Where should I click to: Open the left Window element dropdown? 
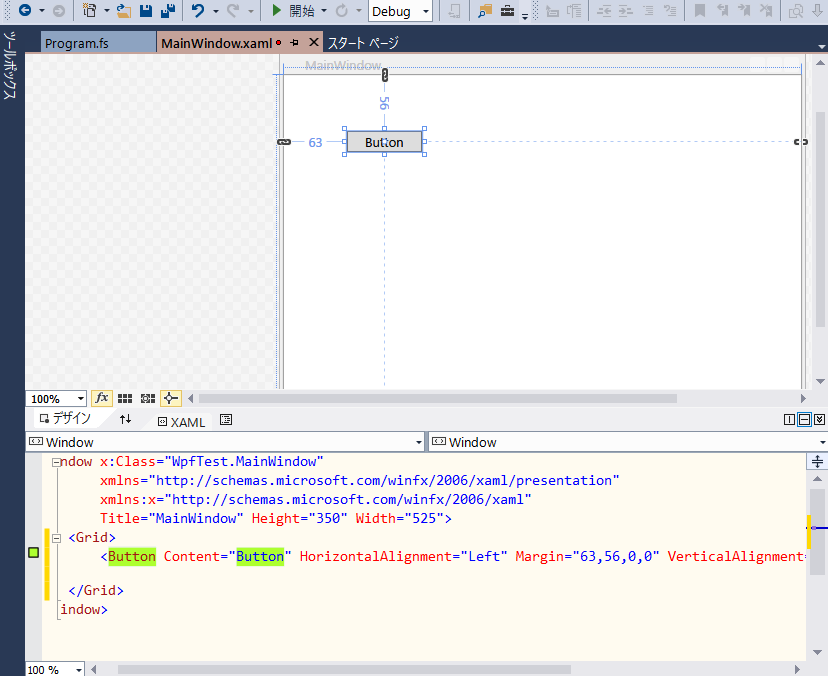[224, 442]
